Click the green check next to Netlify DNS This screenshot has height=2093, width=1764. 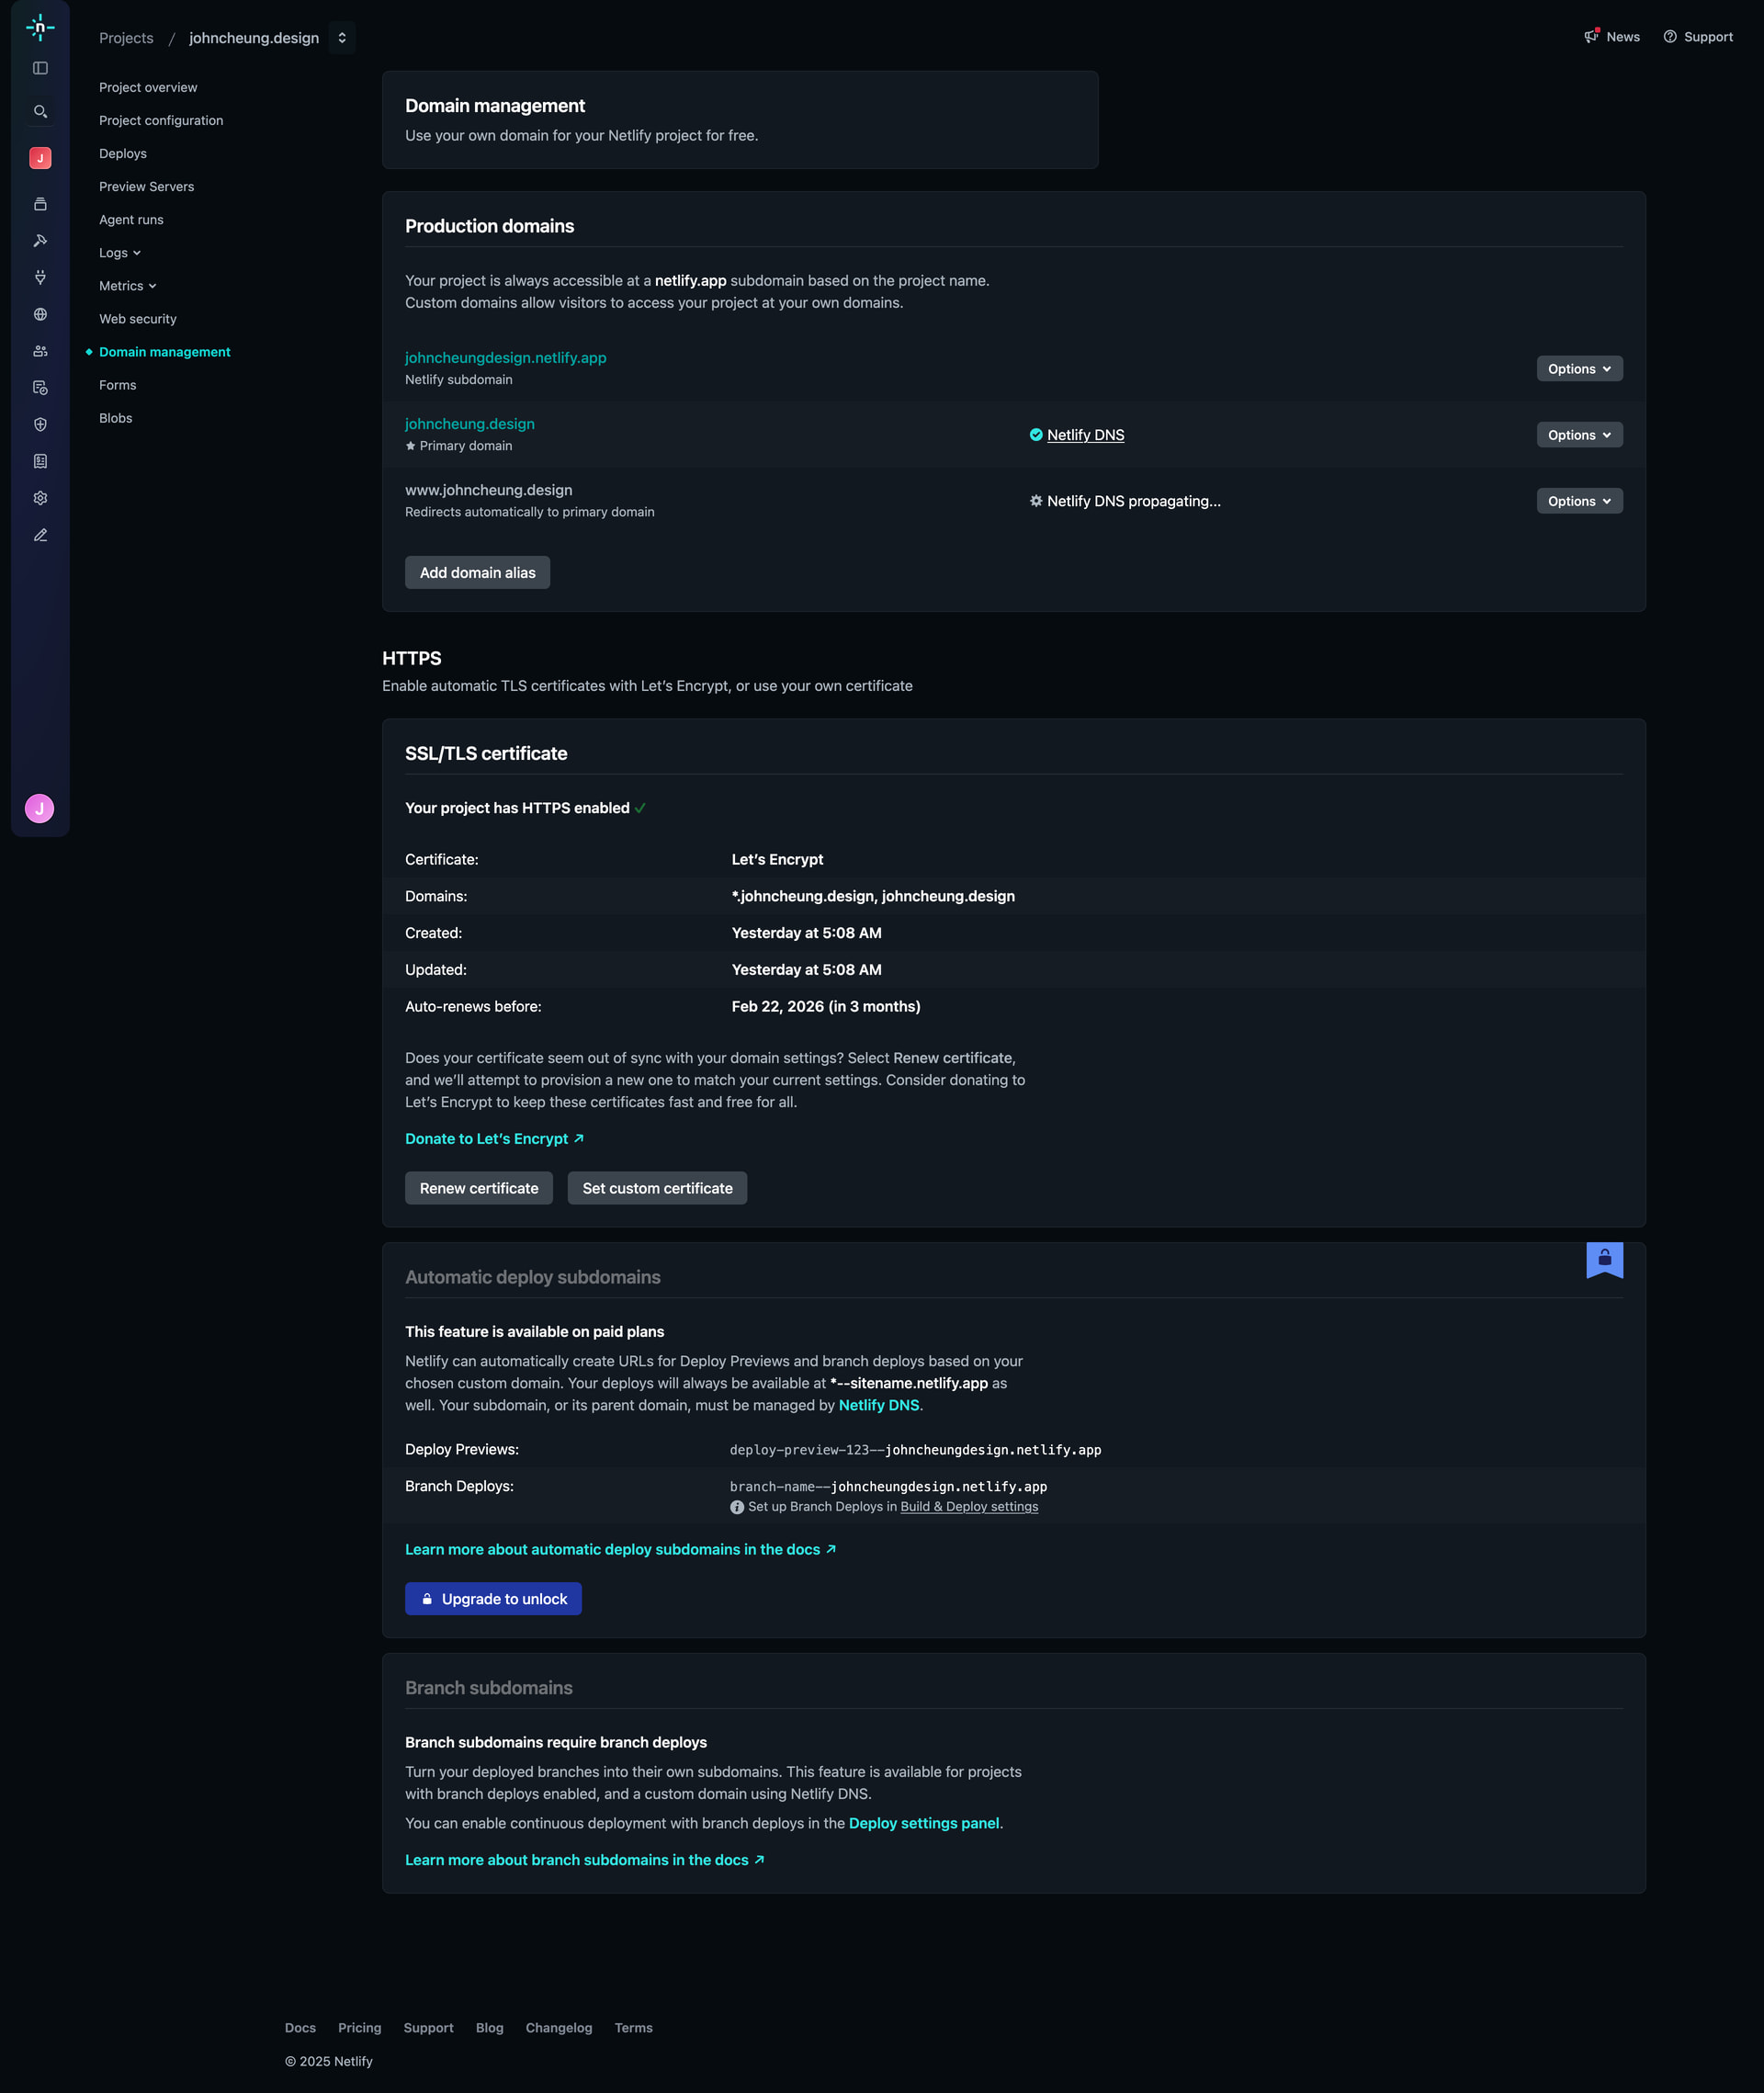(1036, 434)
